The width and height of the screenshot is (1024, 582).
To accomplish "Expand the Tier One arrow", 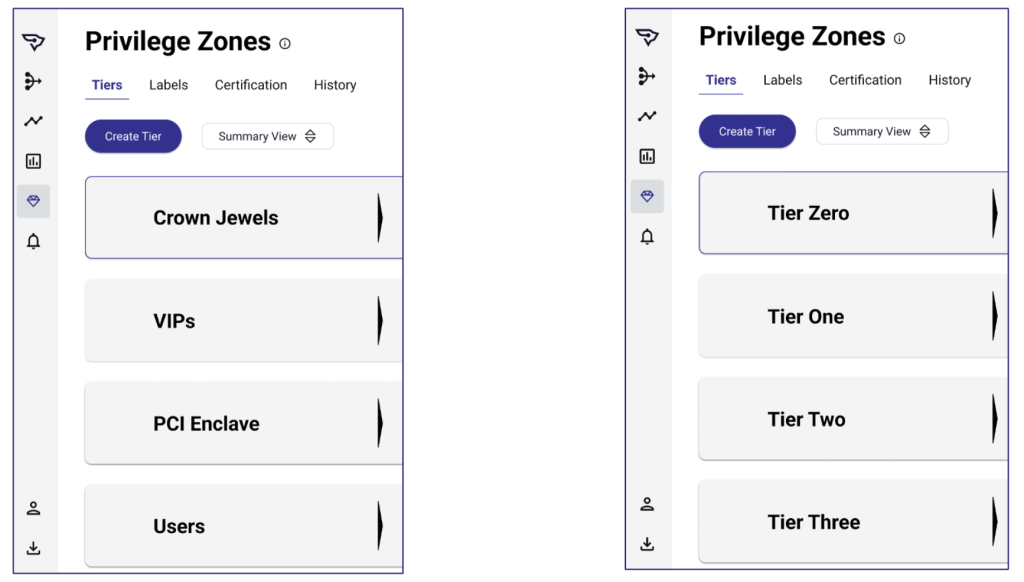I will point(995,316).
